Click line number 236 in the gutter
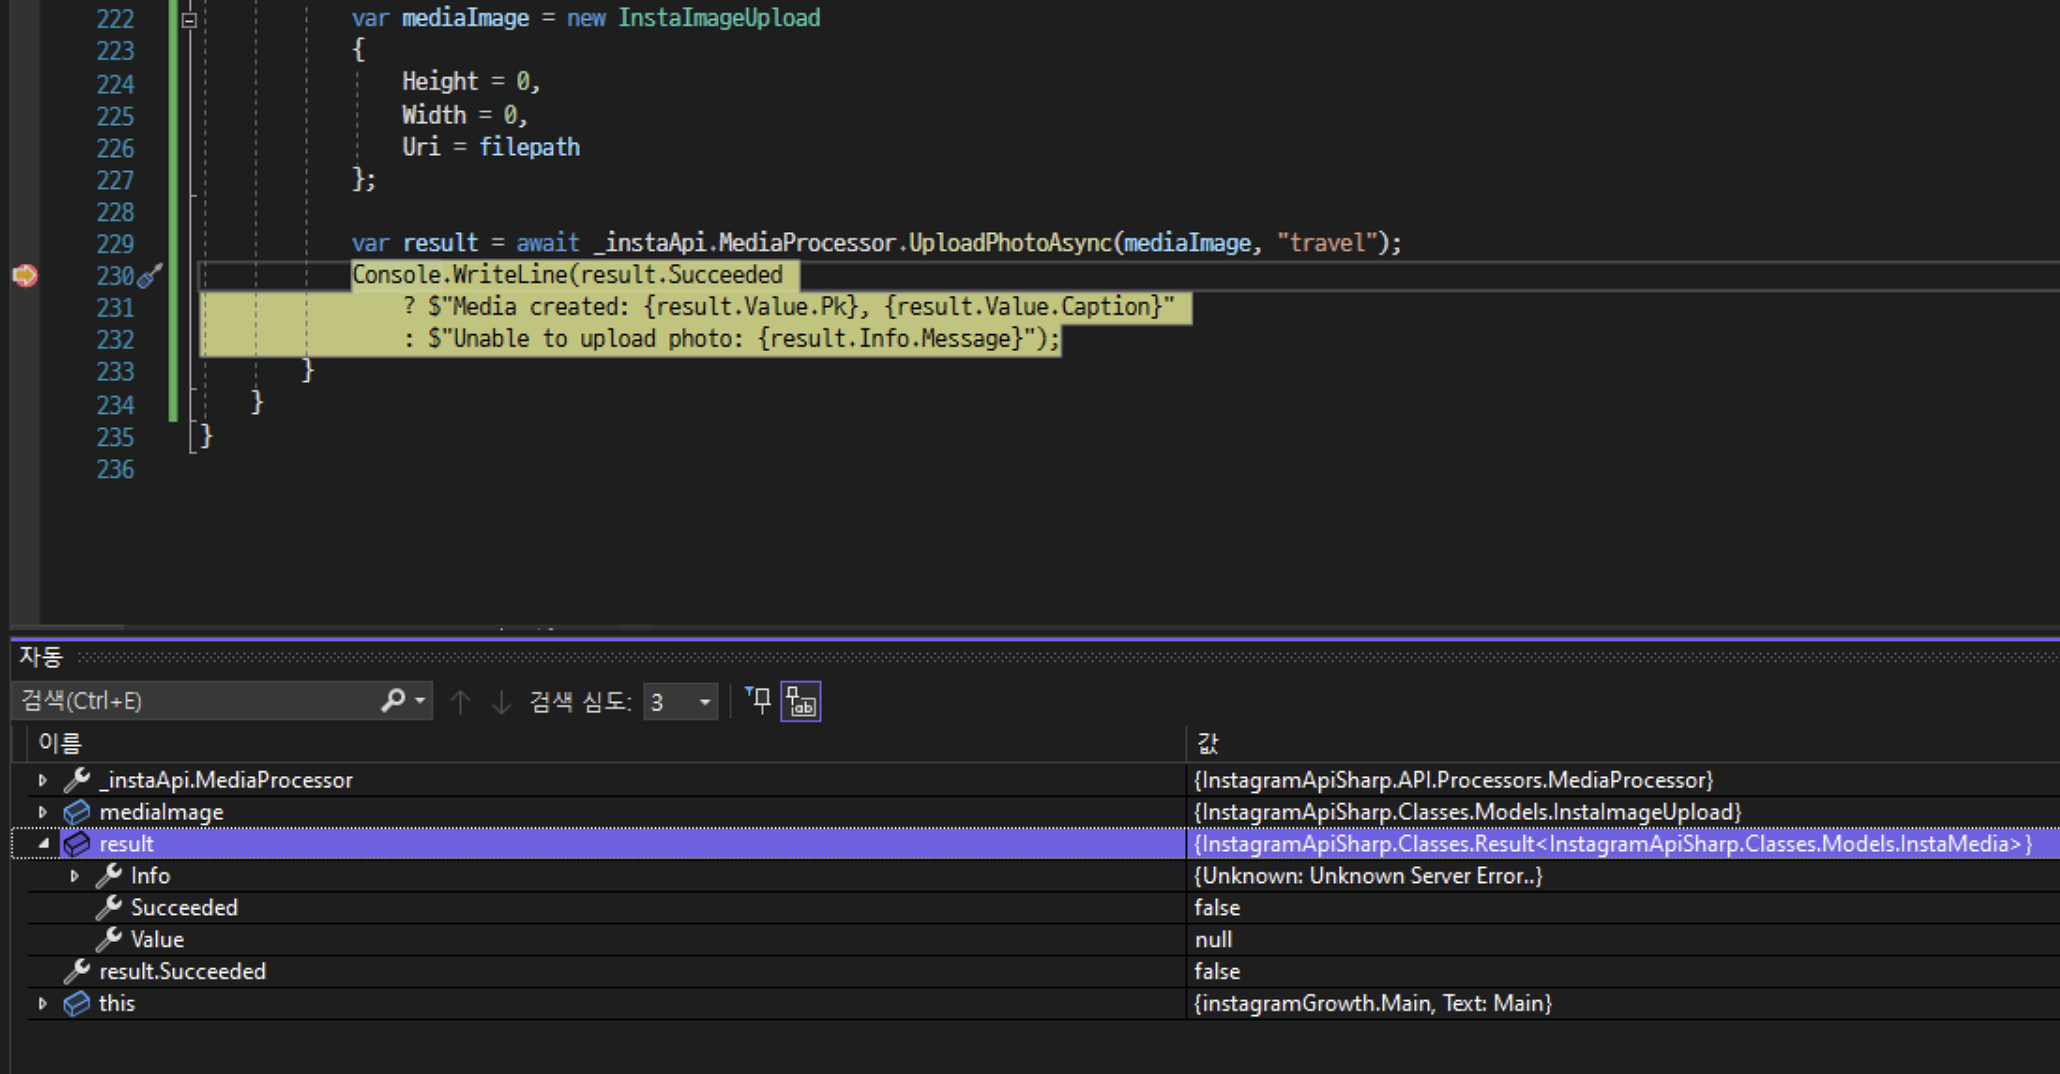 tap(115, 470)
